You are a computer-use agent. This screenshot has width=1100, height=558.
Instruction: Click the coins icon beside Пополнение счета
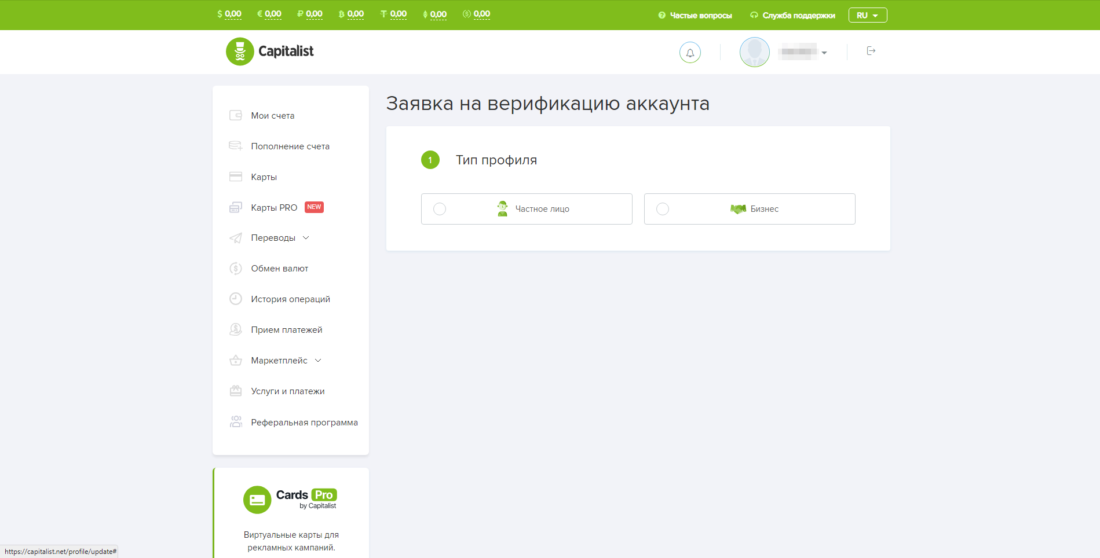236,146
